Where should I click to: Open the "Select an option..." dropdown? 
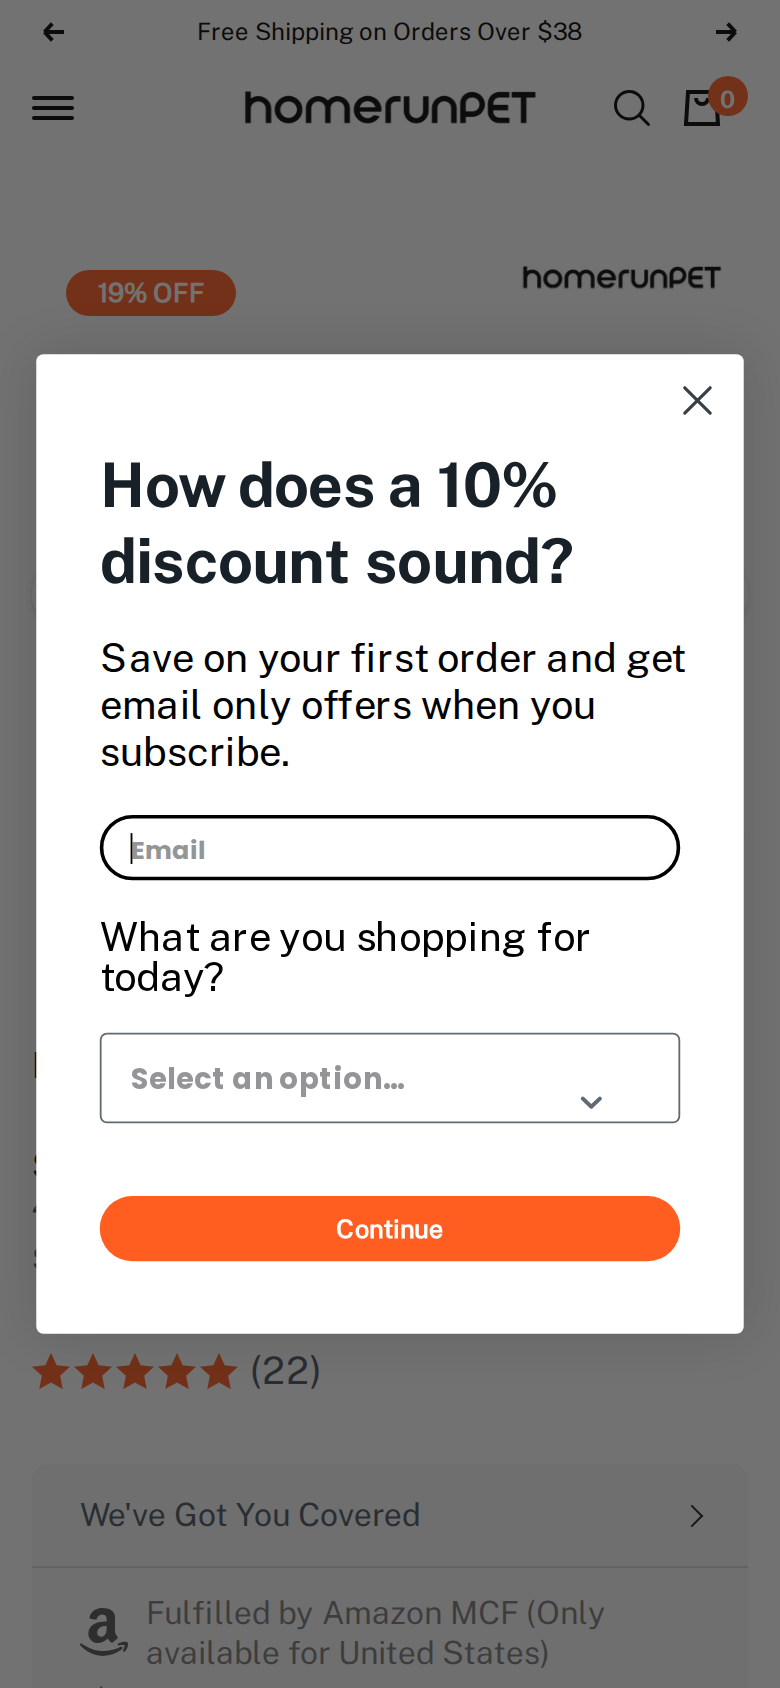pos(390,1078)
